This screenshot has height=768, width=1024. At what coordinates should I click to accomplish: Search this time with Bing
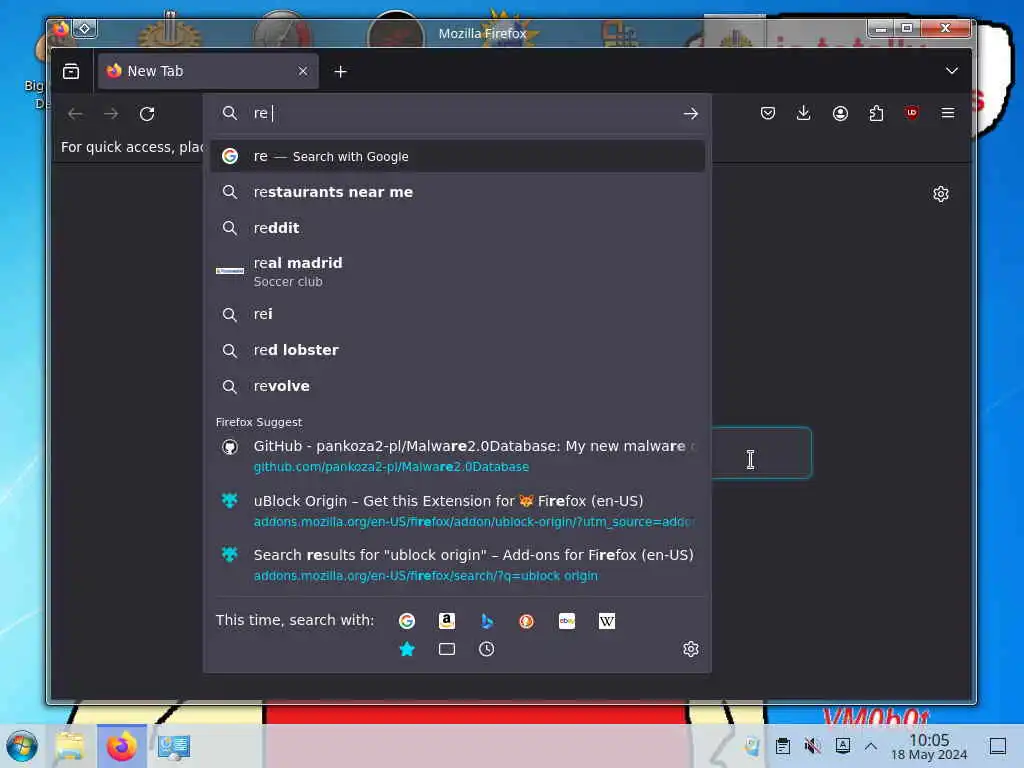tap(487, 620)
